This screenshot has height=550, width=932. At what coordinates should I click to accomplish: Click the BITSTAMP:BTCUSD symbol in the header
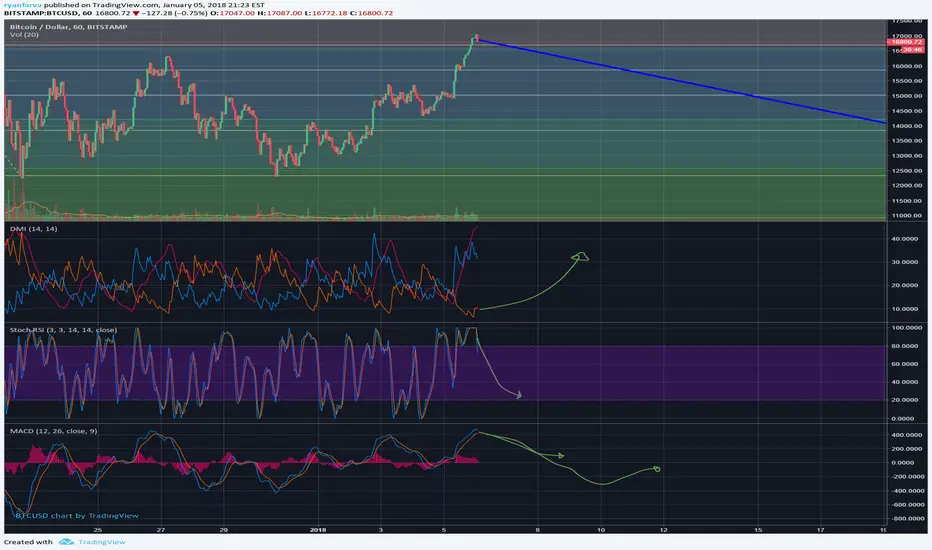pyautogui.click(x=41, y=12)
